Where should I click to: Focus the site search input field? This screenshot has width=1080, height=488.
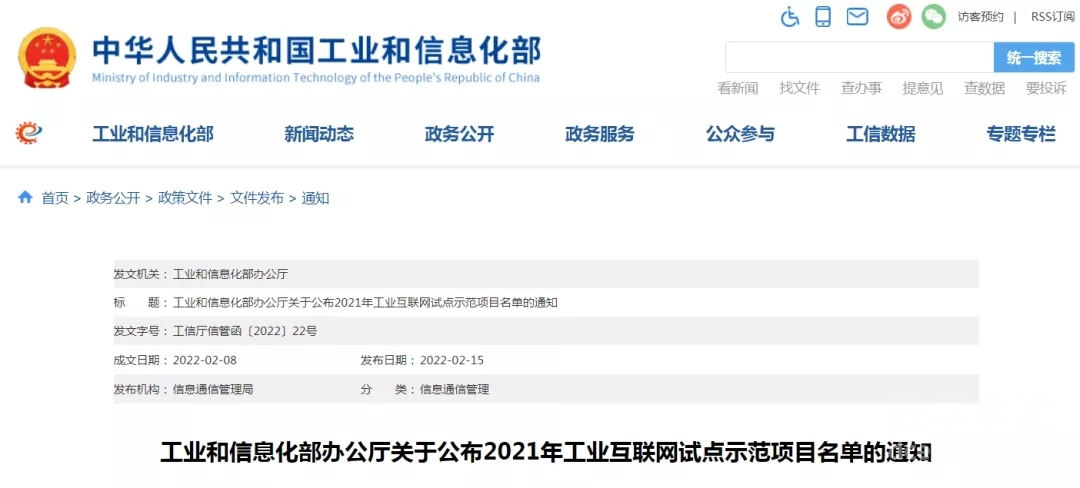coord(859,57)
